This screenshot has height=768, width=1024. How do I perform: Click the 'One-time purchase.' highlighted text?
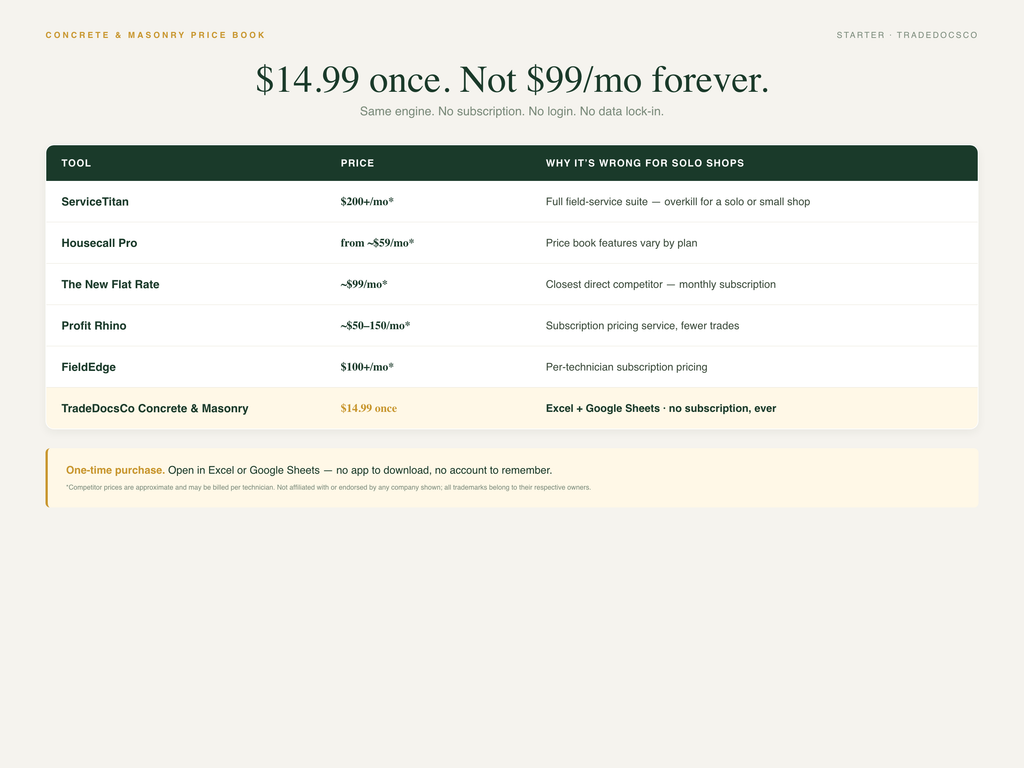click(x=115, y=470)
